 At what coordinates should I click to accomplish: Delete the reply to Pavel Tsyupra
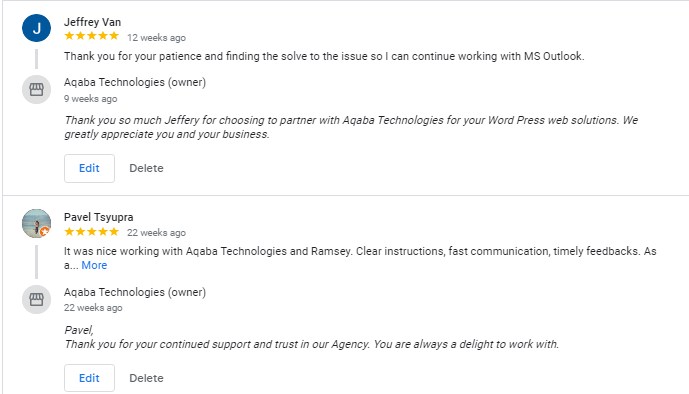pos(146,378)
